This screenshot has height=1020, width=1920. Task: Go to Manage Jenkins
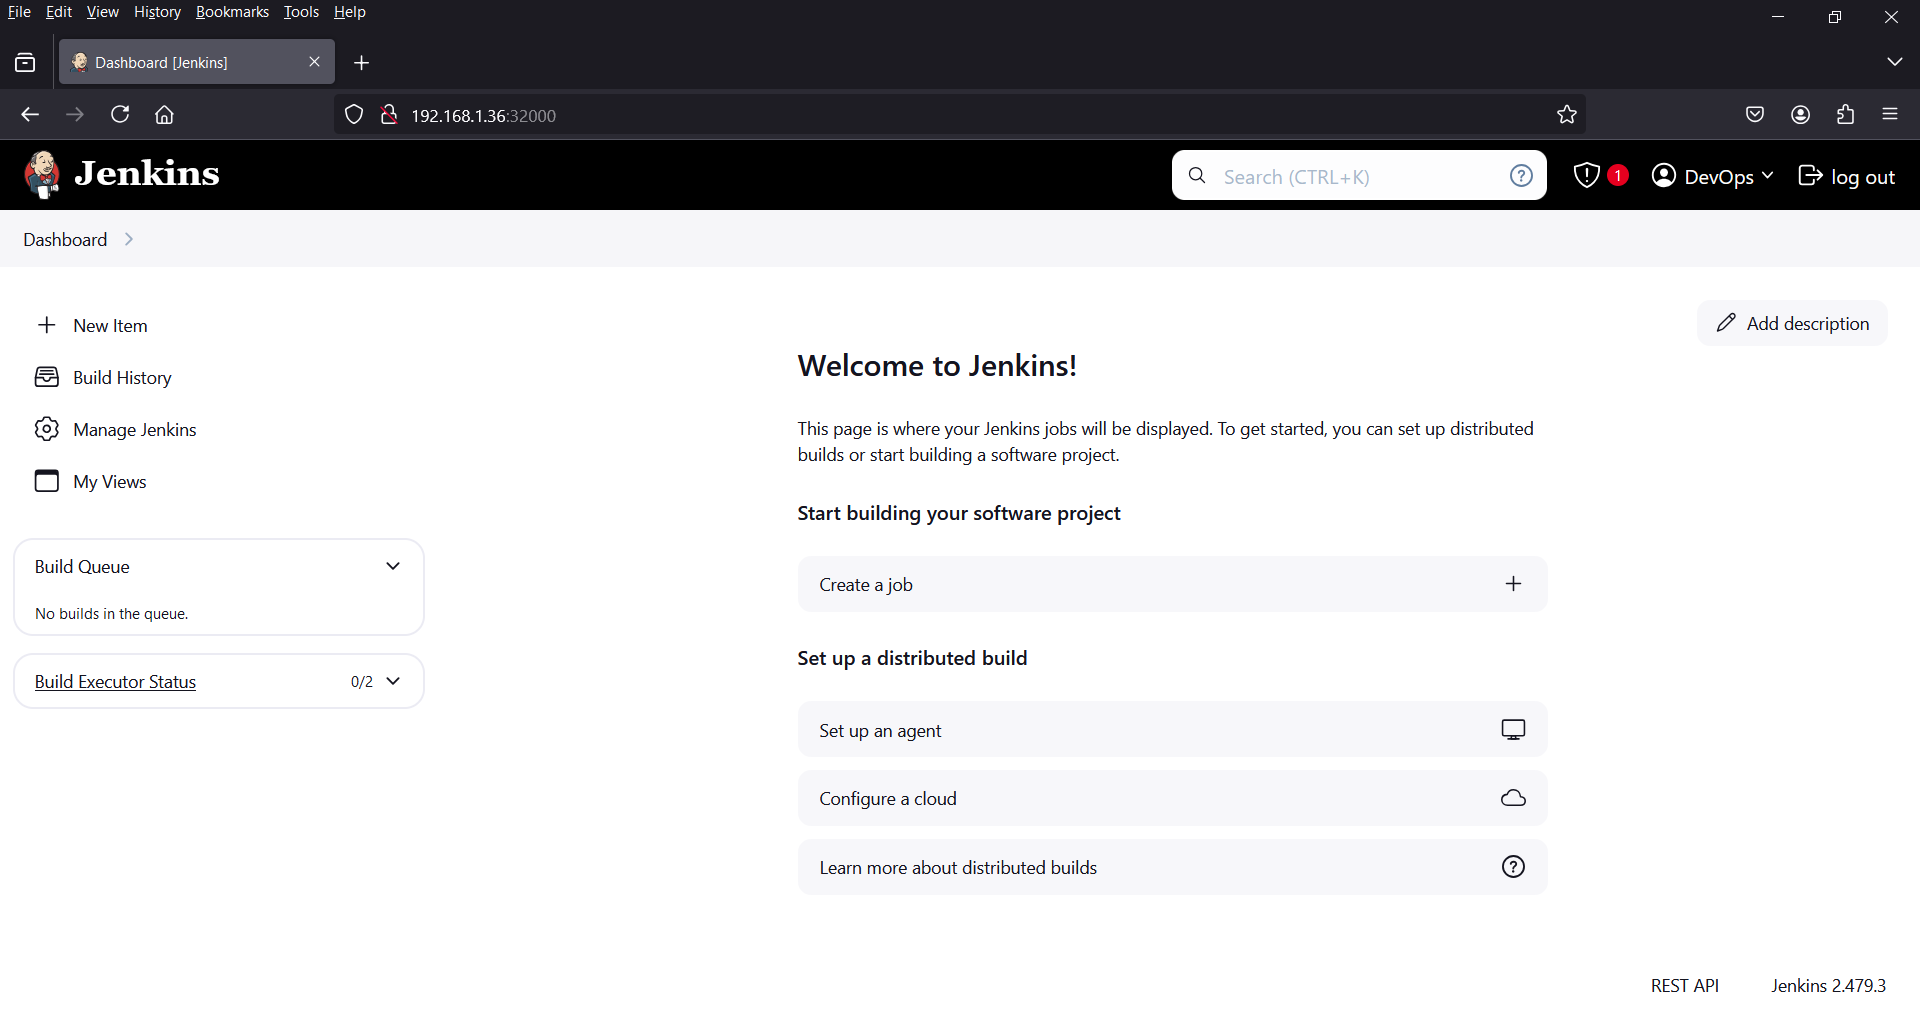point(135,429)
